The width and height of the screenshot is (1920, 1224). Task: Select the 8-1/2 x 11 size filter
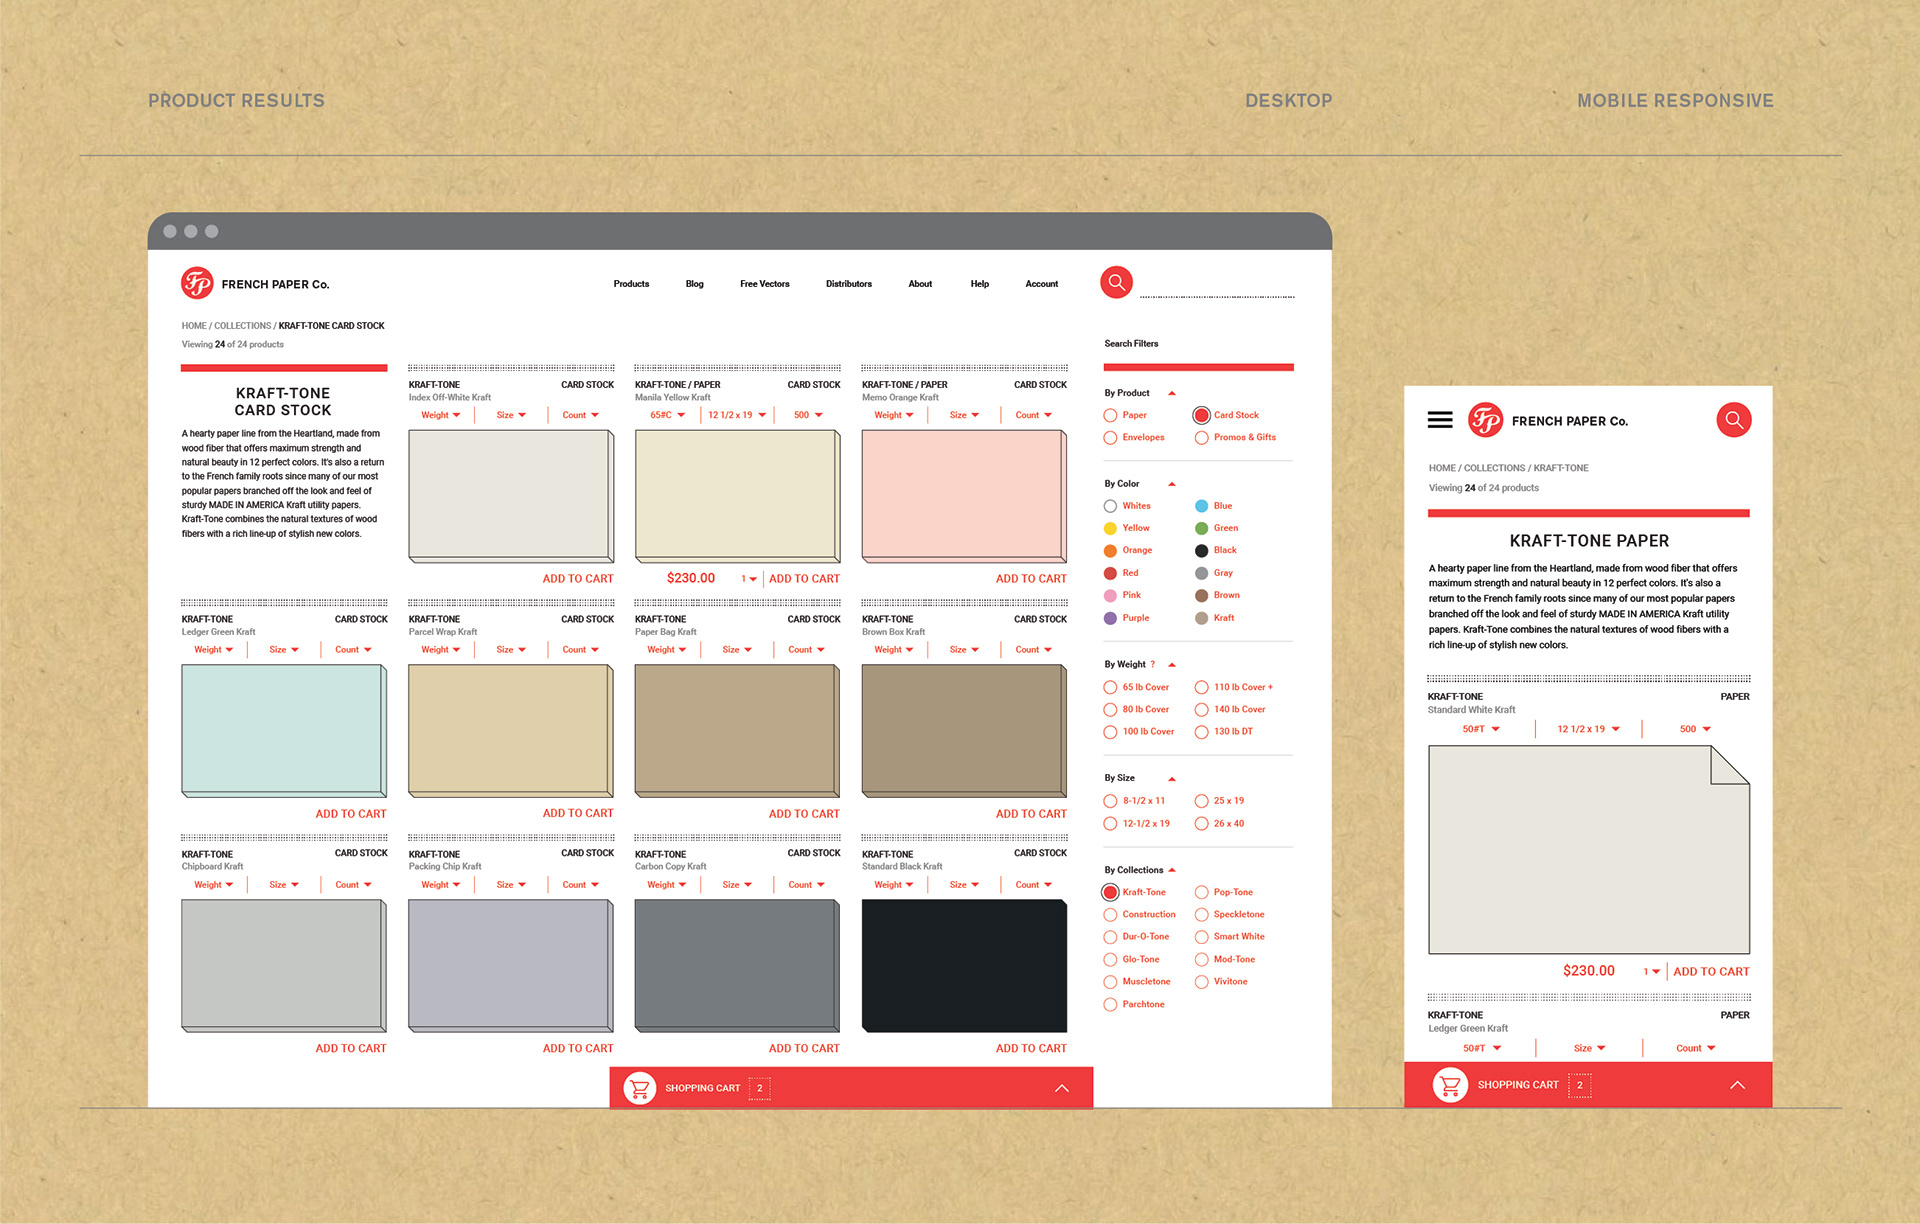click(x=1110, y=801)
